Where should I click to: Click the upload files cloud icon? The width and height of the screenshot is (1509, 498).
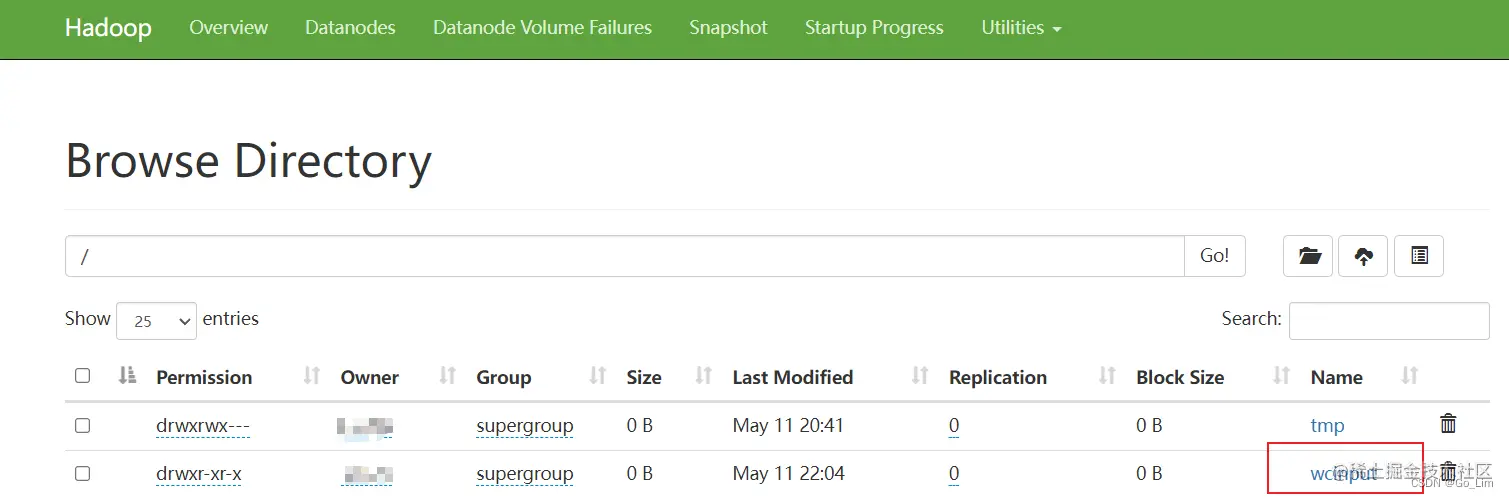point(1364,256)
